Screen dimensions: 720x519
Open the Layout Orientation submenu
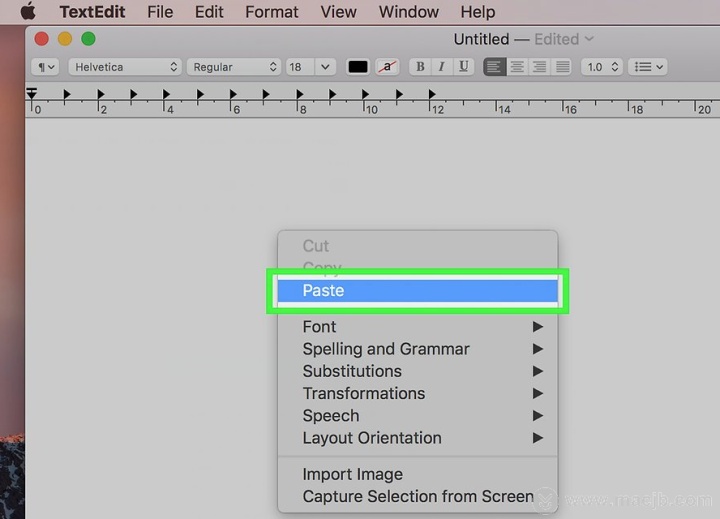click(418, 438)
